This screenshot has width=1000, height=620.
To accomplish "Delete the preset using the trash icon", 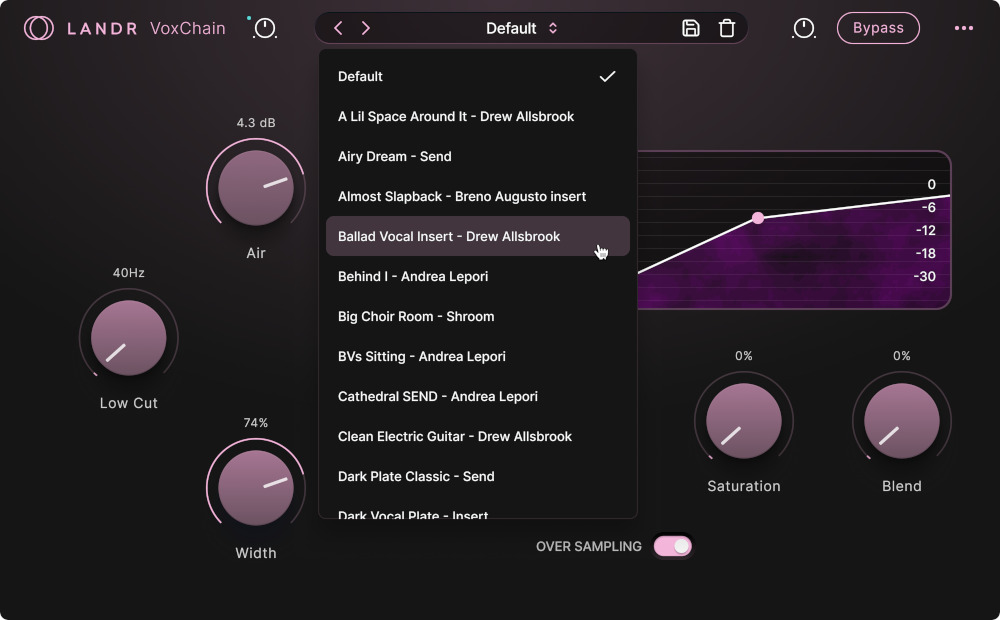I will (726, 28).
